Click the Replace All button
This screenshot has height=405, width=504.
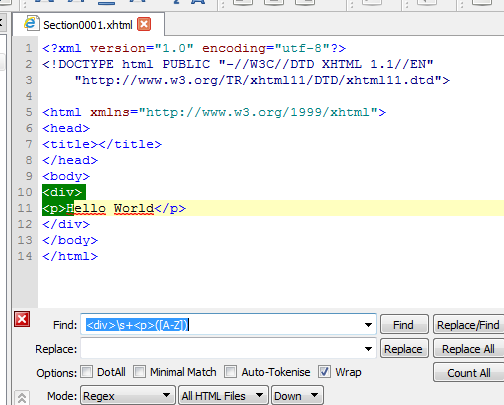coord(468,349)
